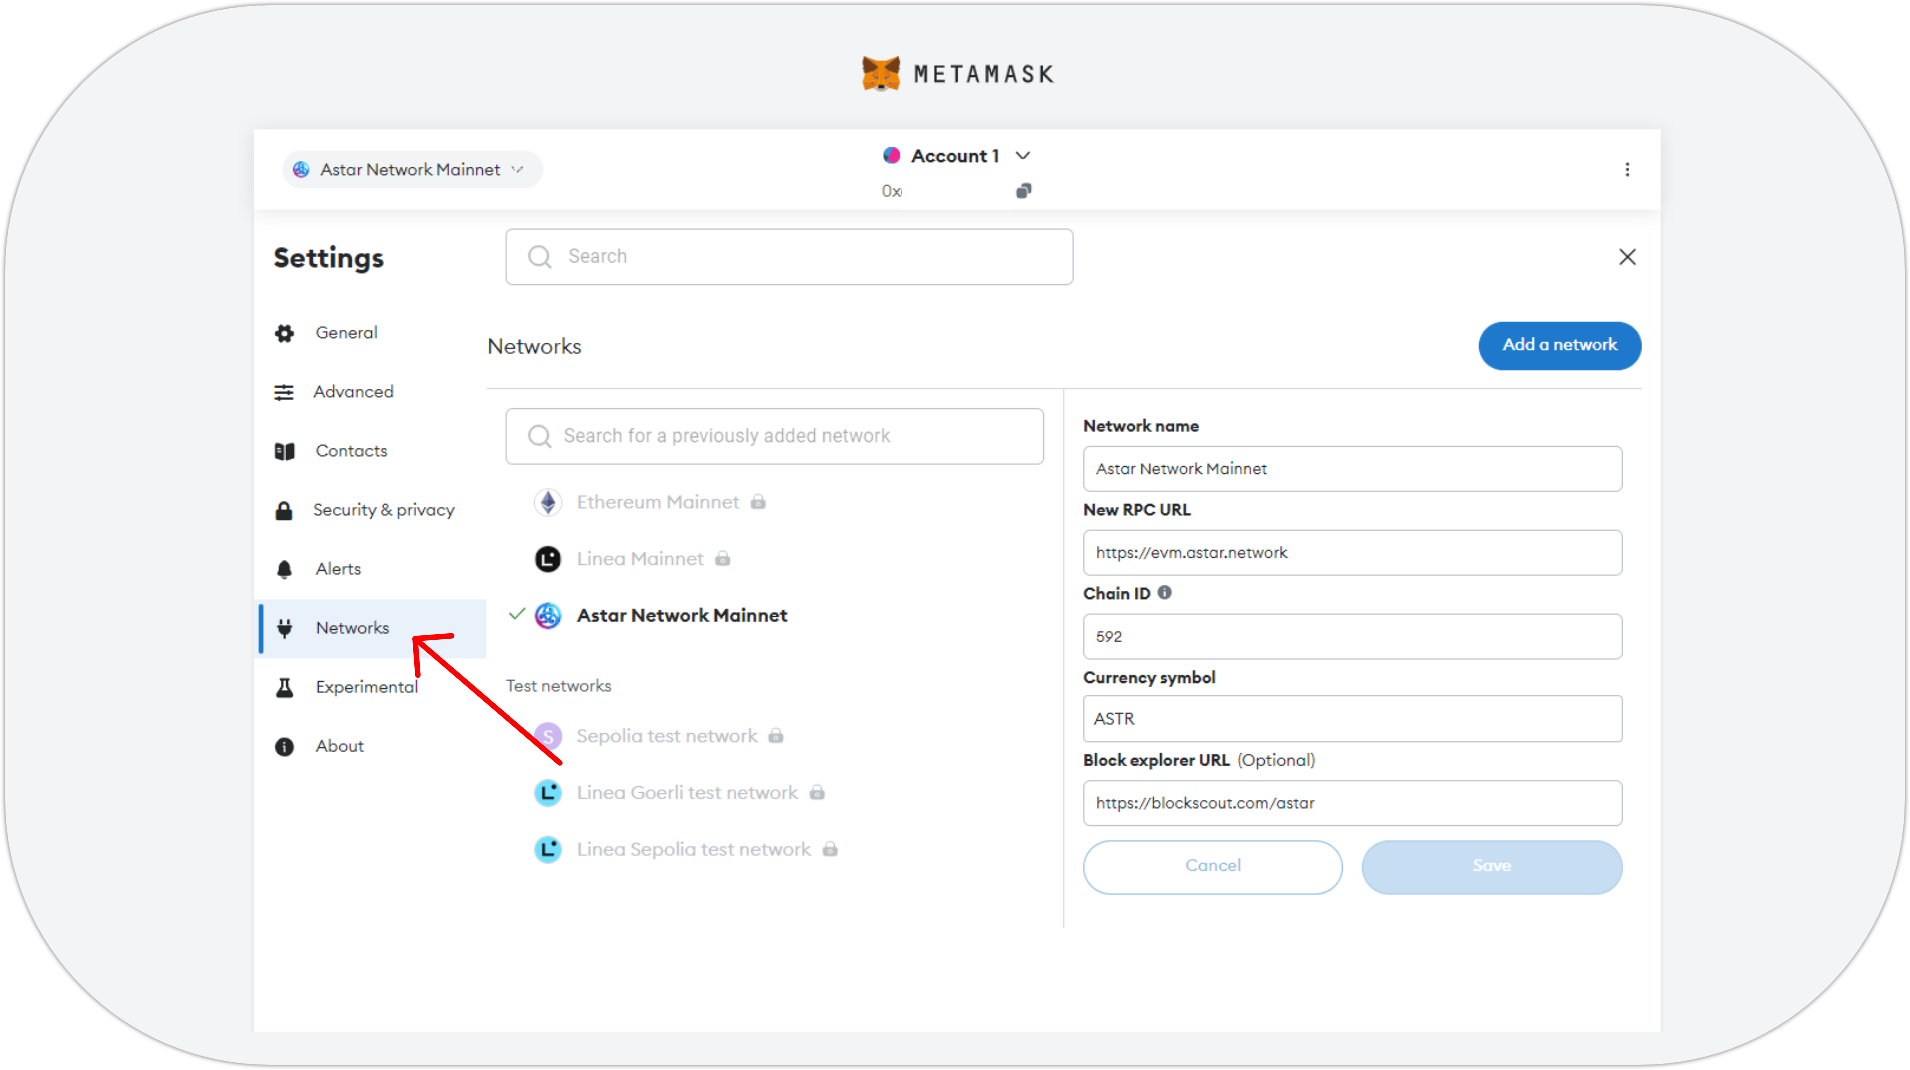Expand the Account 1 selector chevron
Screen dimensions: 1910x1070
pos(1023,156)
